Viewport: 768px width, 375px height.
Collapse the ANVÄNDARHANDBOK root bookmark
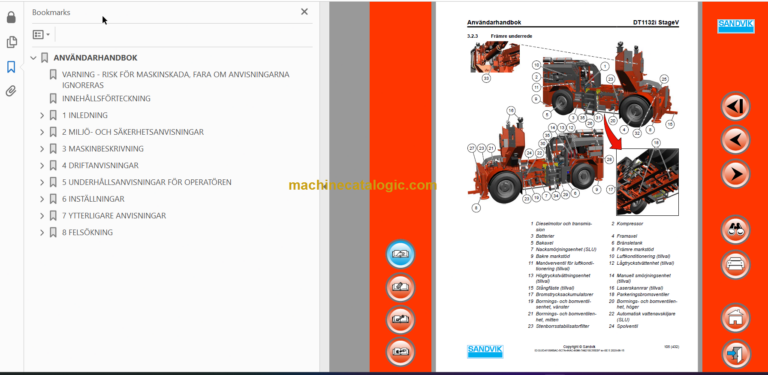[x=33, y=58]
